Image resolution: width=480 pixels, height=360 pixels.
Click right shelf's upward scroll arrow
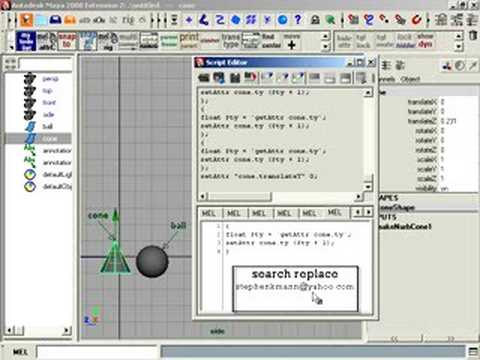click(459, 36)
